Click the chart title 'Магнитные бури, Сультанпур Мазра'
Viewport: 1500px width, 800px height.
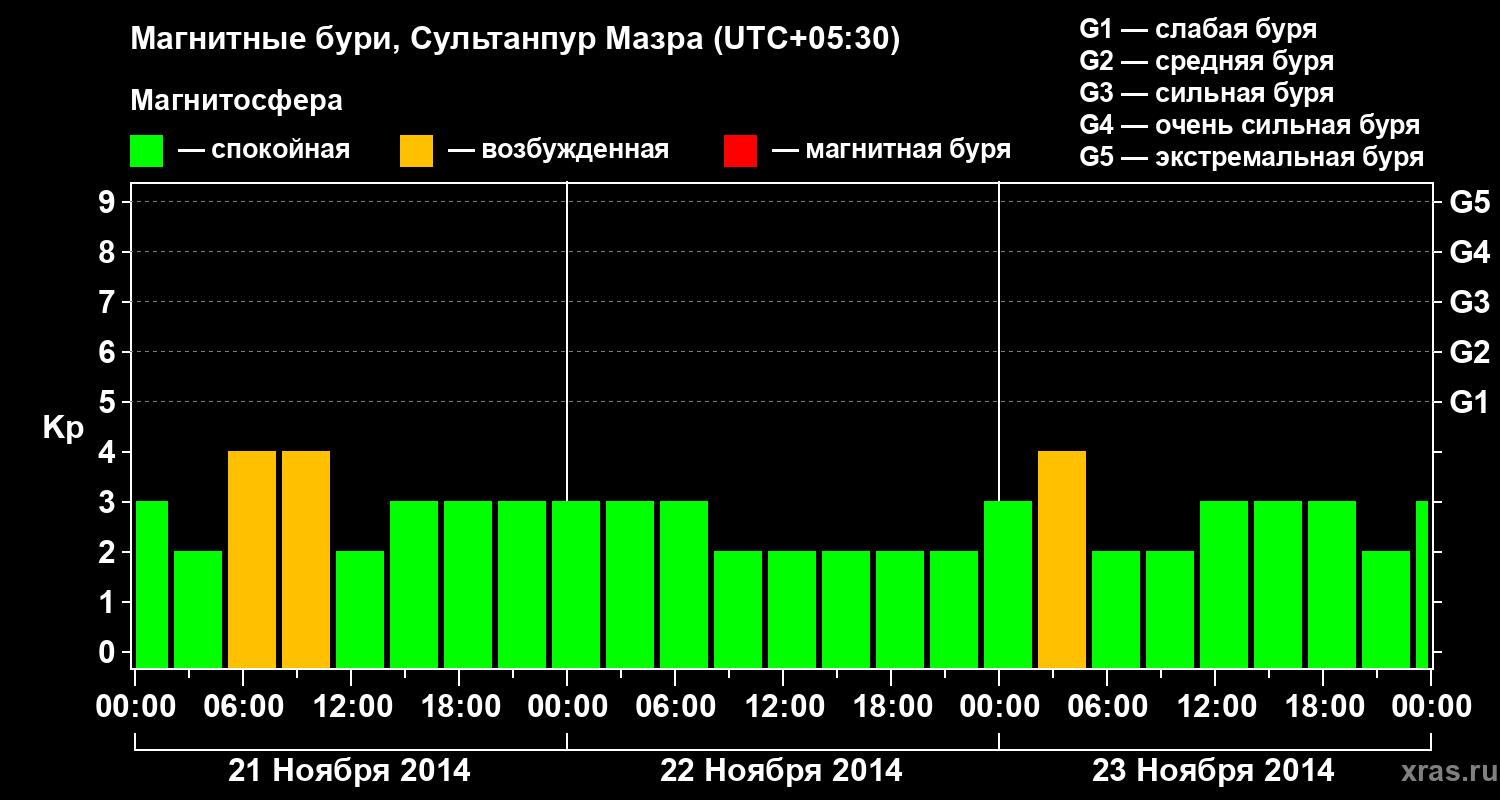point(415,40)
